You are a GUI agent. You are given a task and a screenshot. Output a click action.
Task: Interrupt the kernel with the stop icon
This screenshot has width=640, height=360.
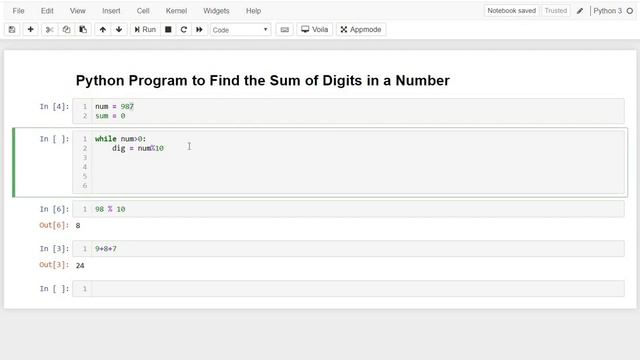[168, 29]
